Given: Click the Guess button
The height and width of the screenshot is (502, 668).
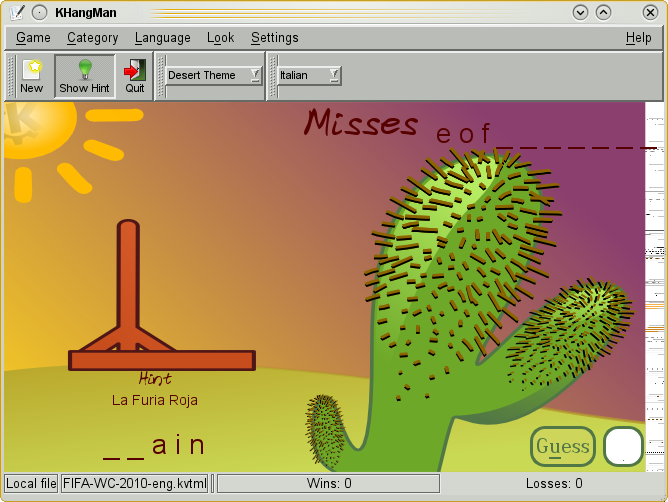Looking at the screenshot, I should coord(563,446).
